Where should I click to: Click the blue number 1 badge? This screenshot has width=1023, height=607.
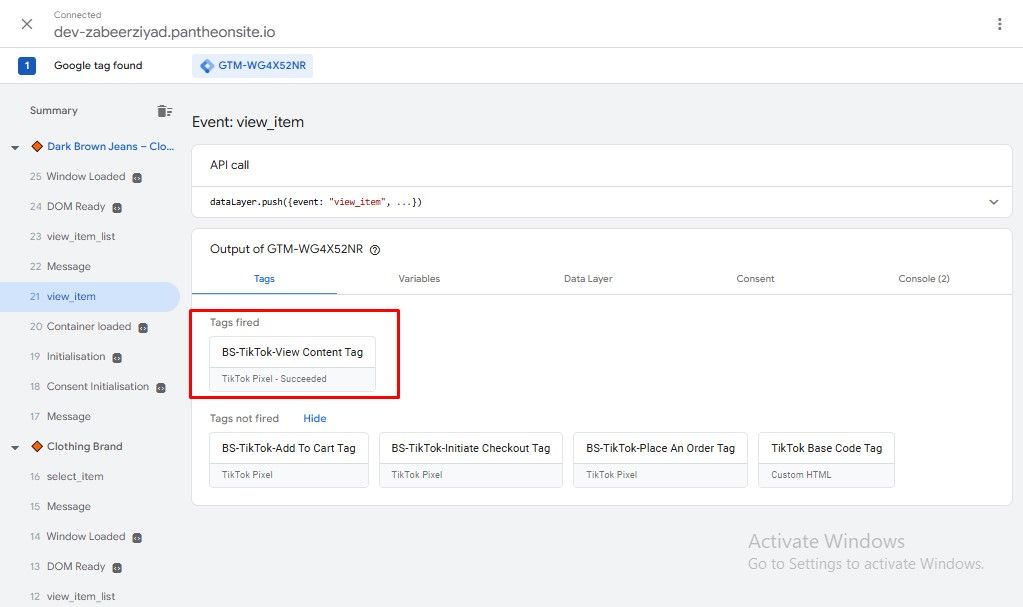27,65
